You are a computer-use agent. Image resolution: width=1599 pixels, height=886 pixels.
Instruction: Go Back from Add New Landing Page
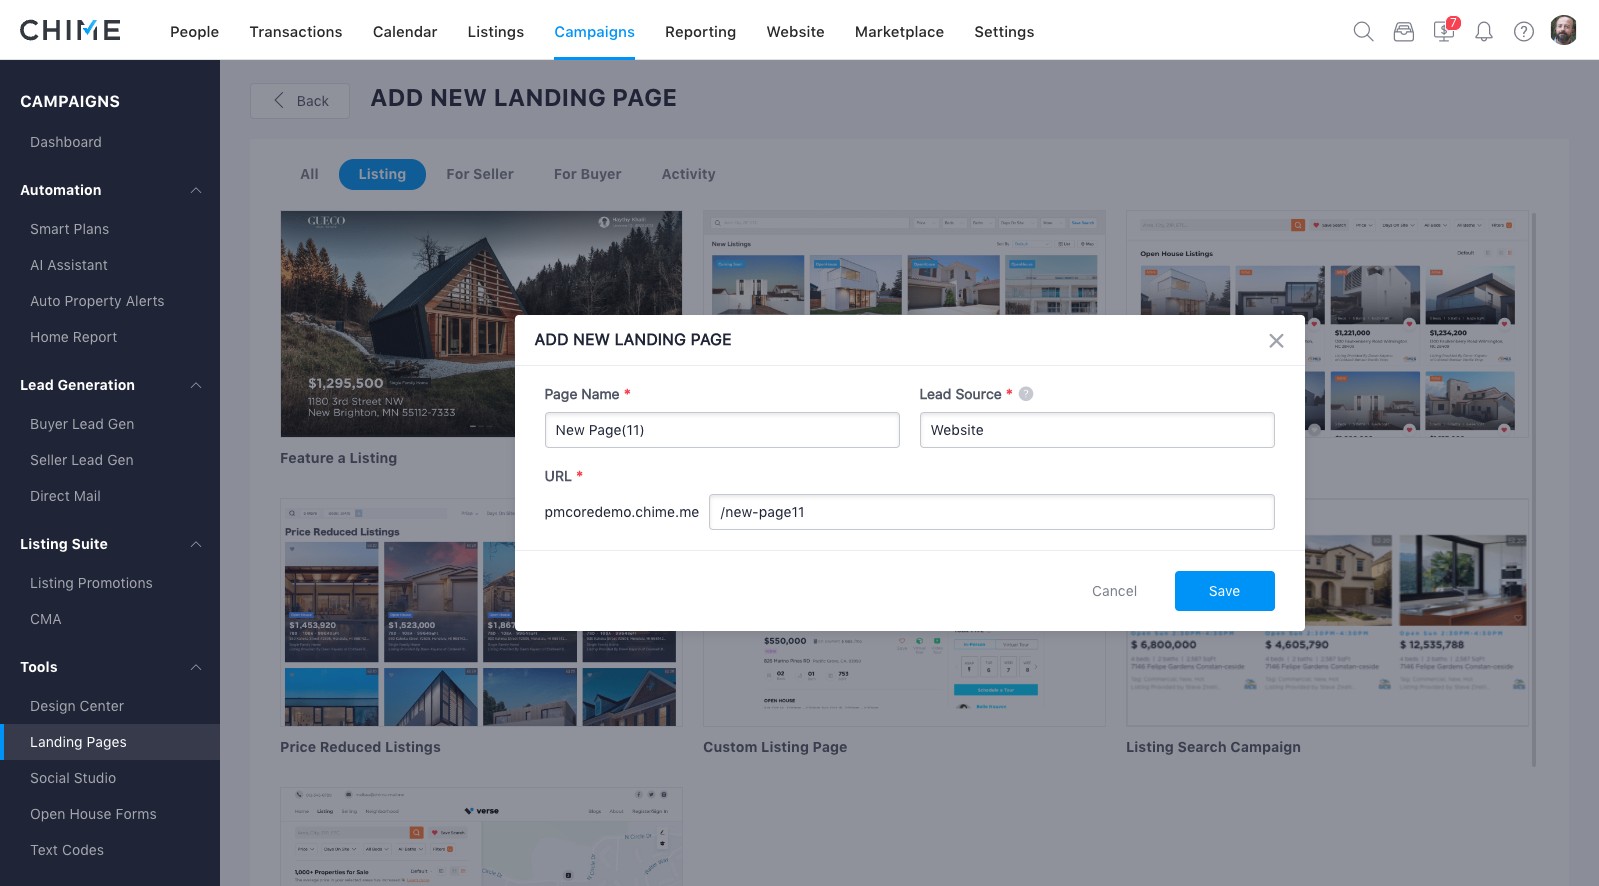pyautogui.click(x=300, y=101)
